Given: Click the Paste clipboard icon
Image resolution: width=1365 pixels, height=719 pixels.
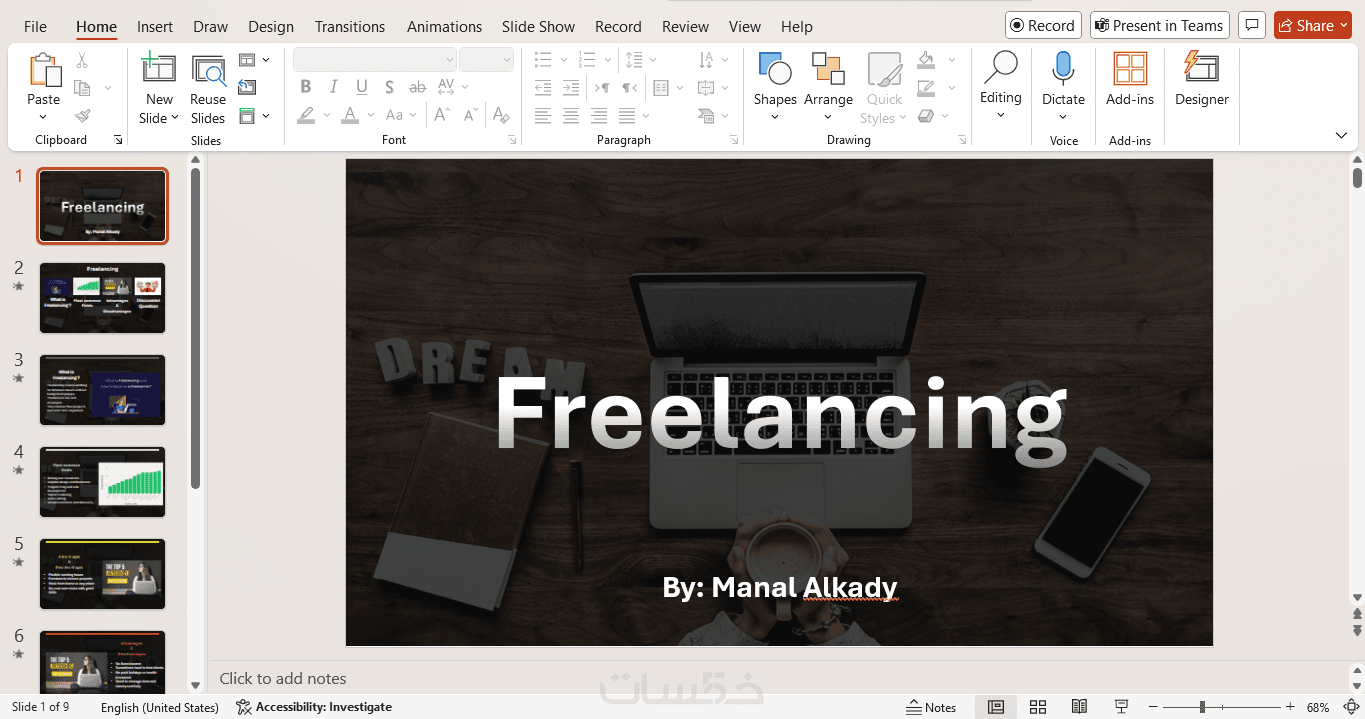Looking at the screenshot, I should click(x=44, y=69).
